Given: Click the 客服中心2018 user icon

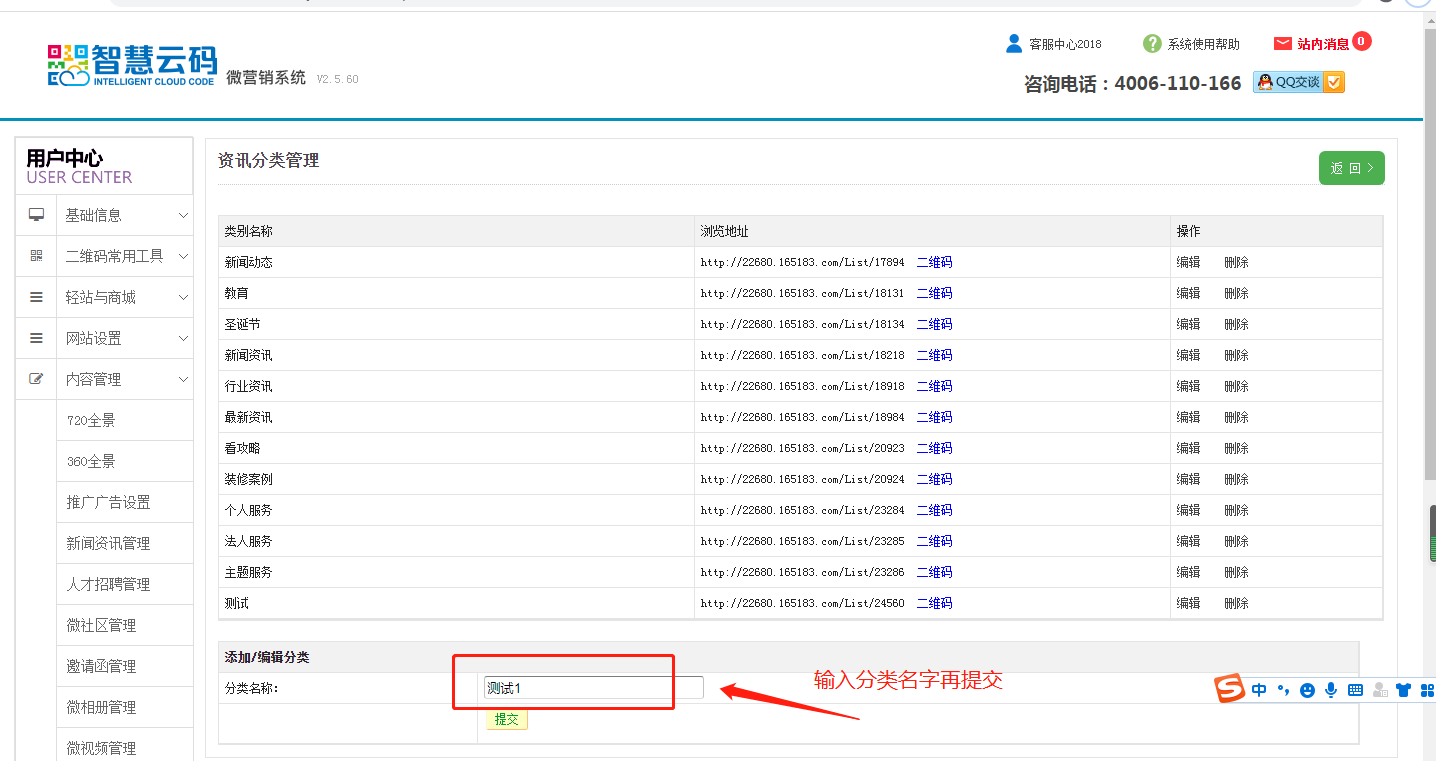Looking at the screenshot, I should (x=1014, y=44).
